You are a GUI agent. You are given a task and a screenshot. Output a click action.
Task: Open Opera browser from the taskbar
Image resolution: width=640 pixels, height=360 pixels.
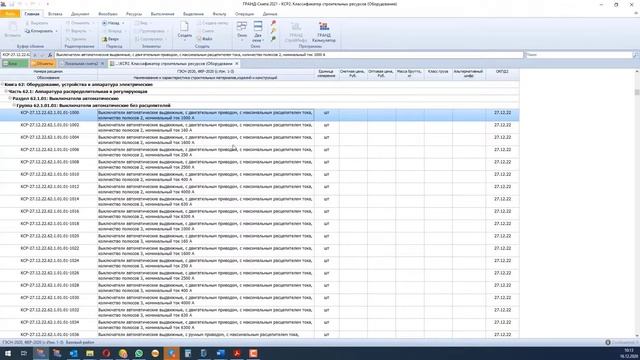[106, 353]
